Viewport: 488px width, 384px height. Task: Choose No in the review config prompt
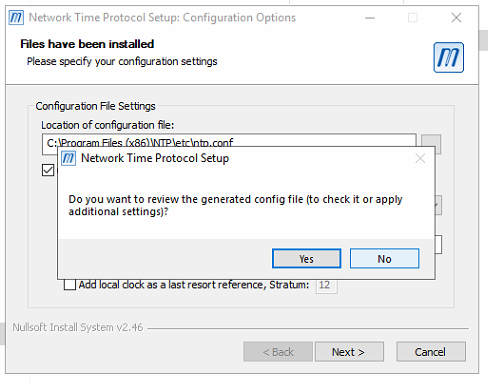point(384,258)
